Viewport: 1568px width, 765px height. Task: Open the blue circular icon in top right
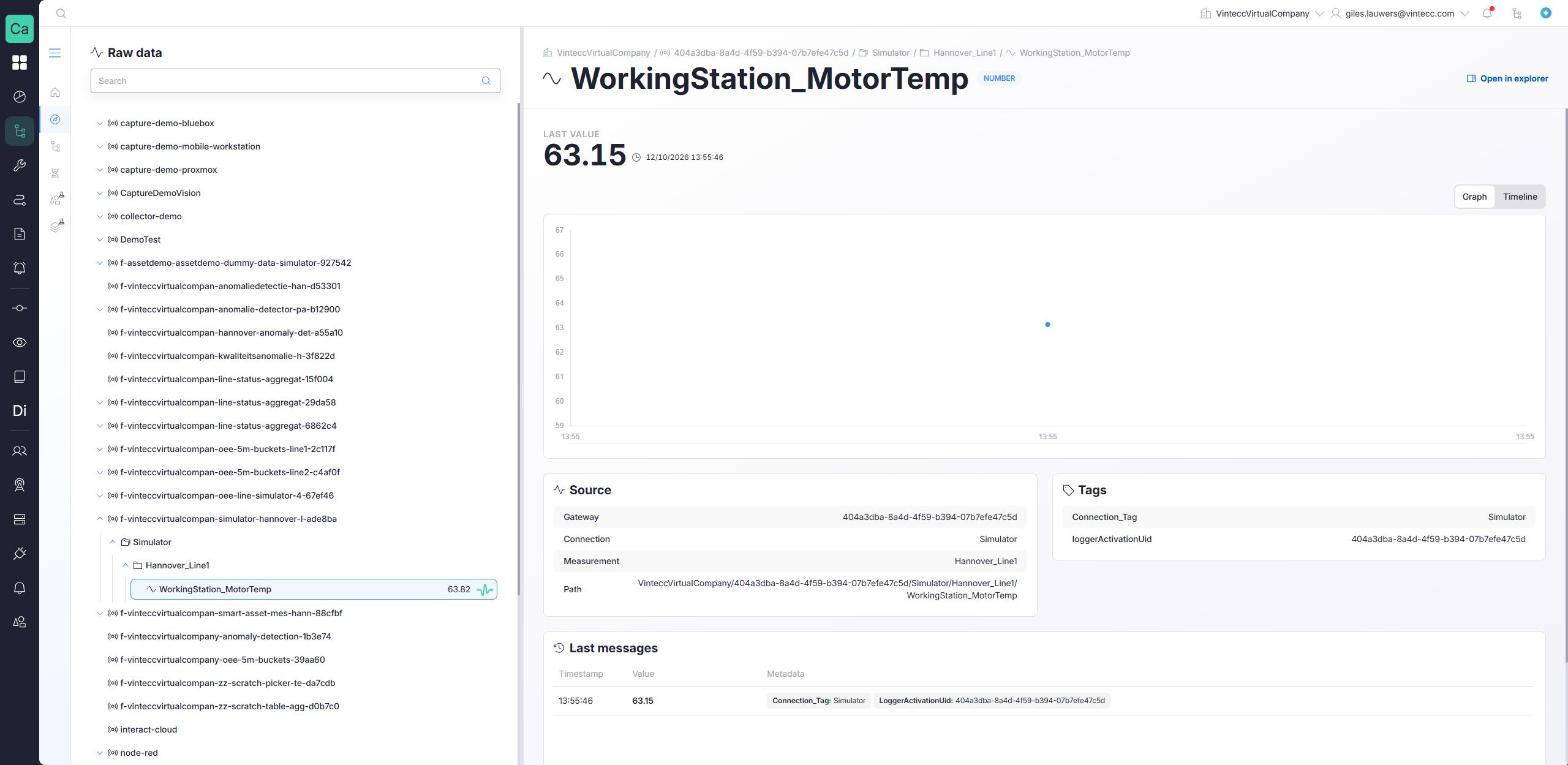click(1546, 13)
